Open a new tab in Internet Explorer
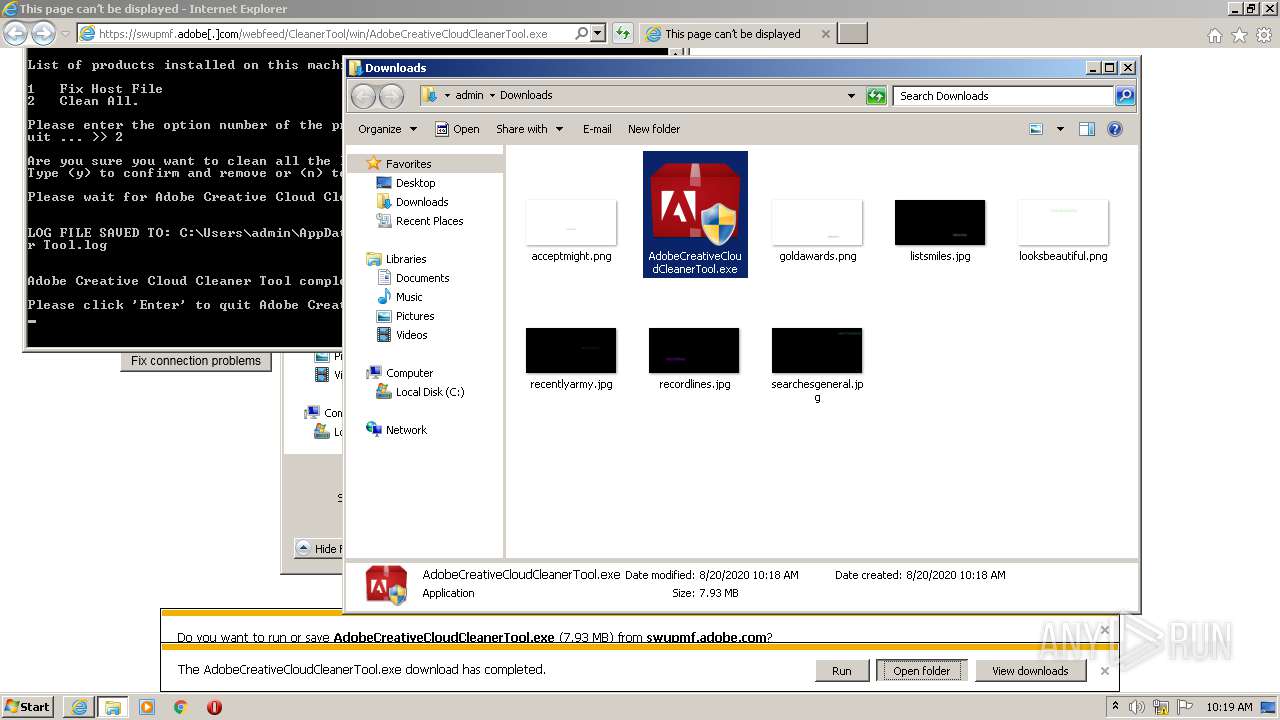Screen dimensions: 1280x720 pyautogui.click(x=852, y=33)
